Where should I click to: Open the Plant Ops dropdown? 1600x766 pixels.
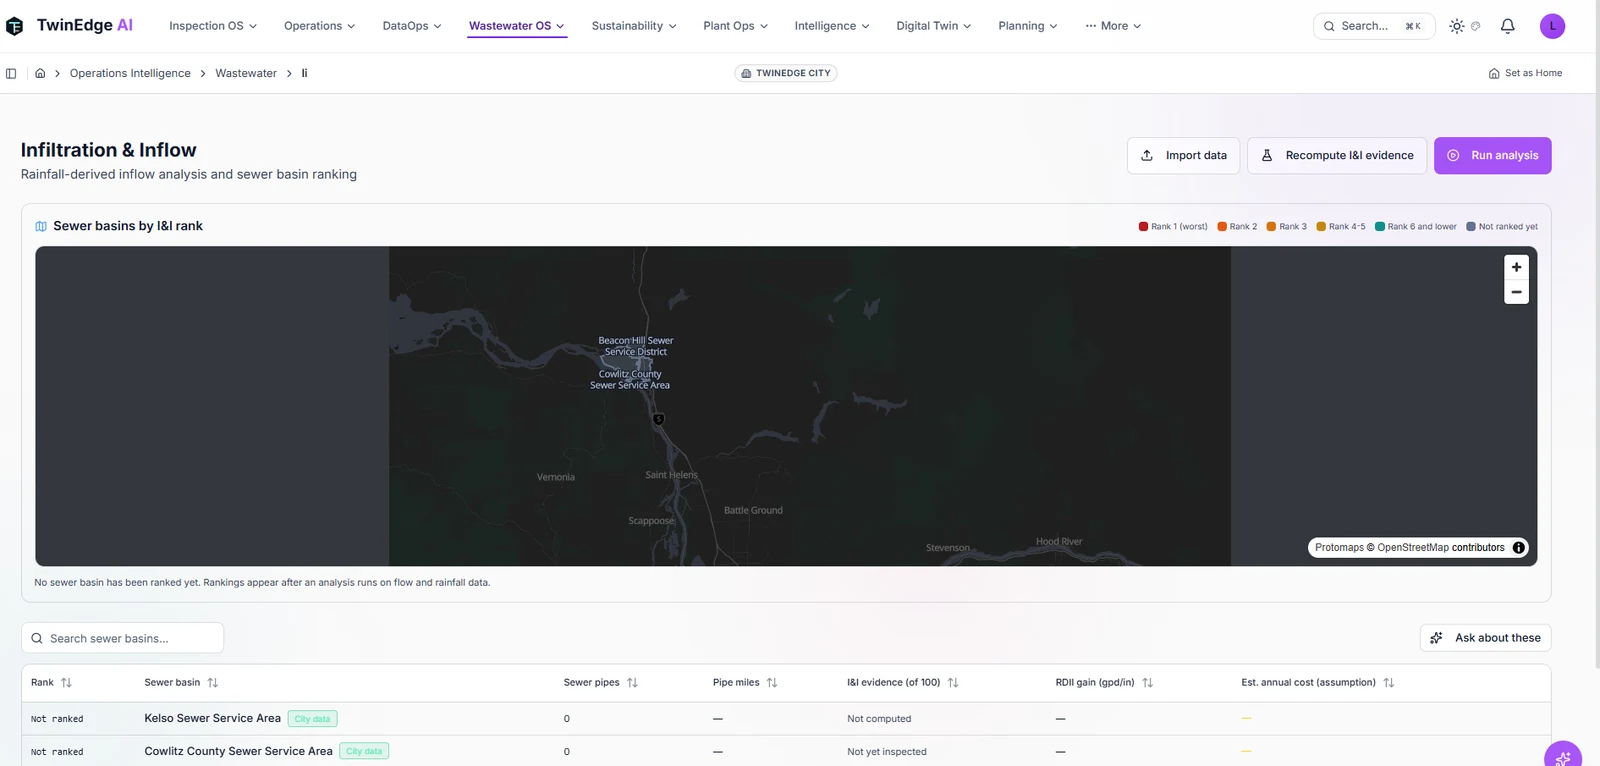(x=736, y=26)
